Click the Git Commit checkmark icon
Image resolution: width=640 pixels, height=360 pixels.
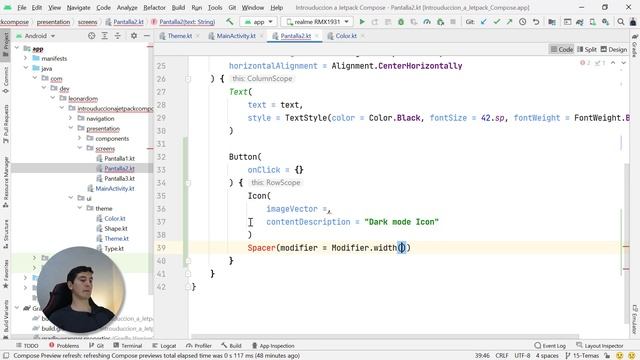[x=497, y=22]
